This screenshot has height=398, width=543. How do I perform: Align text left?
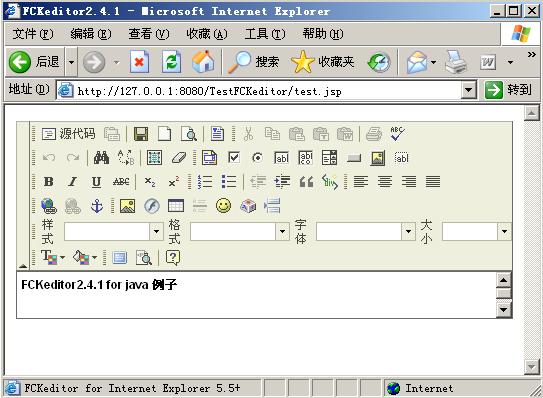(361, 182)
